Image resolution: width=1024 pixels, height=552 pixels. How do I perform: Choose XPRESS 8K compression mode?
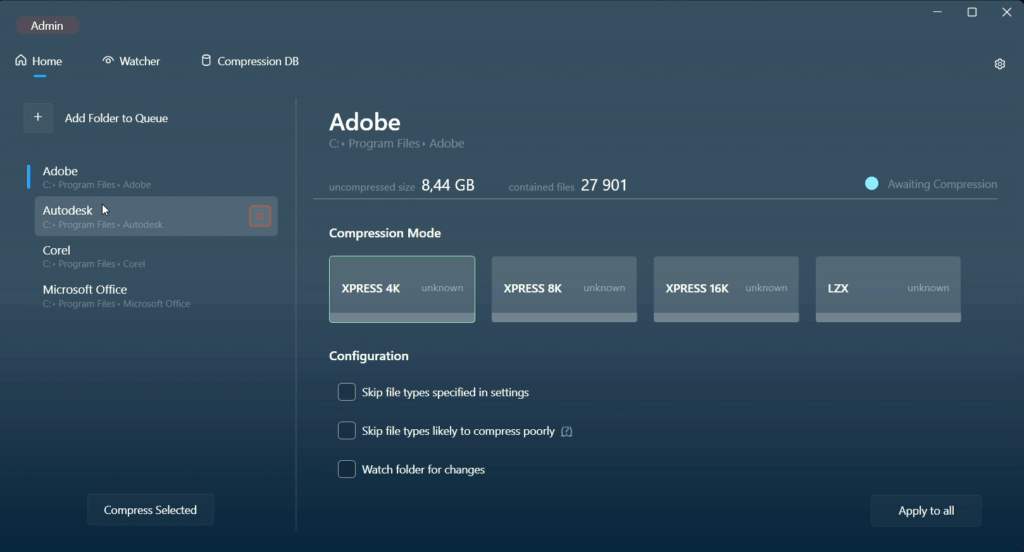click(x=564, y=289)
